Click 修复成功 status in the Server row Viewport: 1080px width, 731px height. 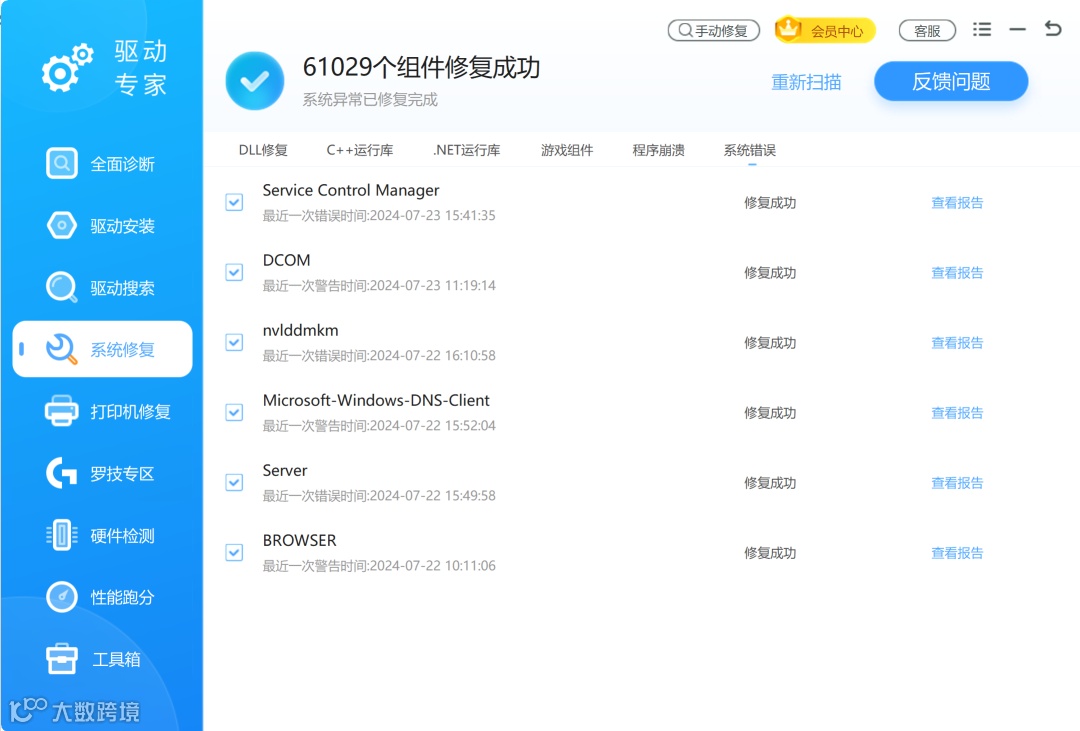tap(770, 483)
